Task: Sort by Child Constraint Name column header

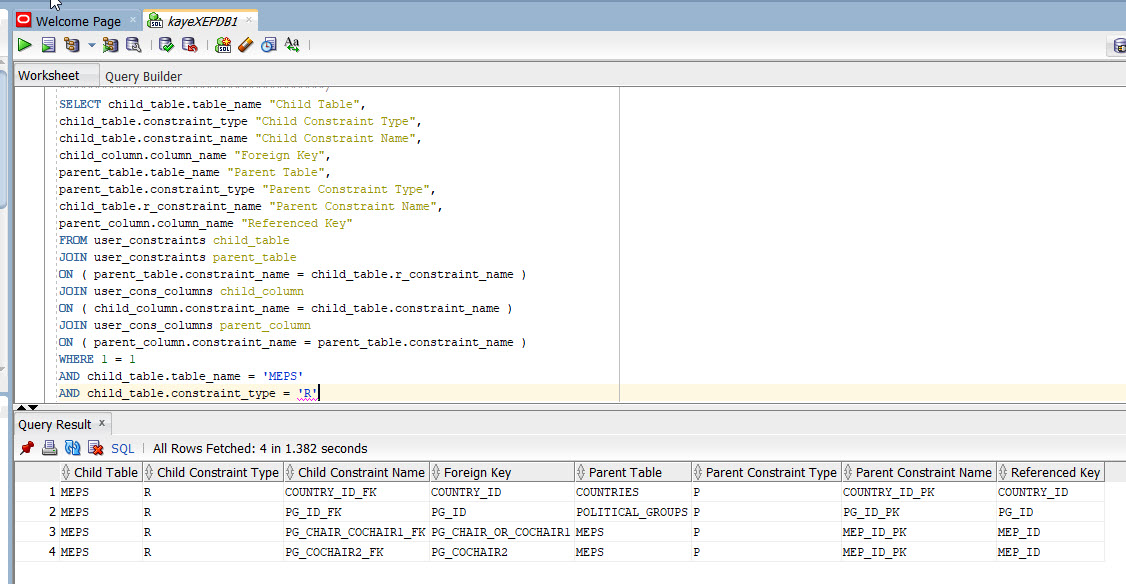Action: 355,472
